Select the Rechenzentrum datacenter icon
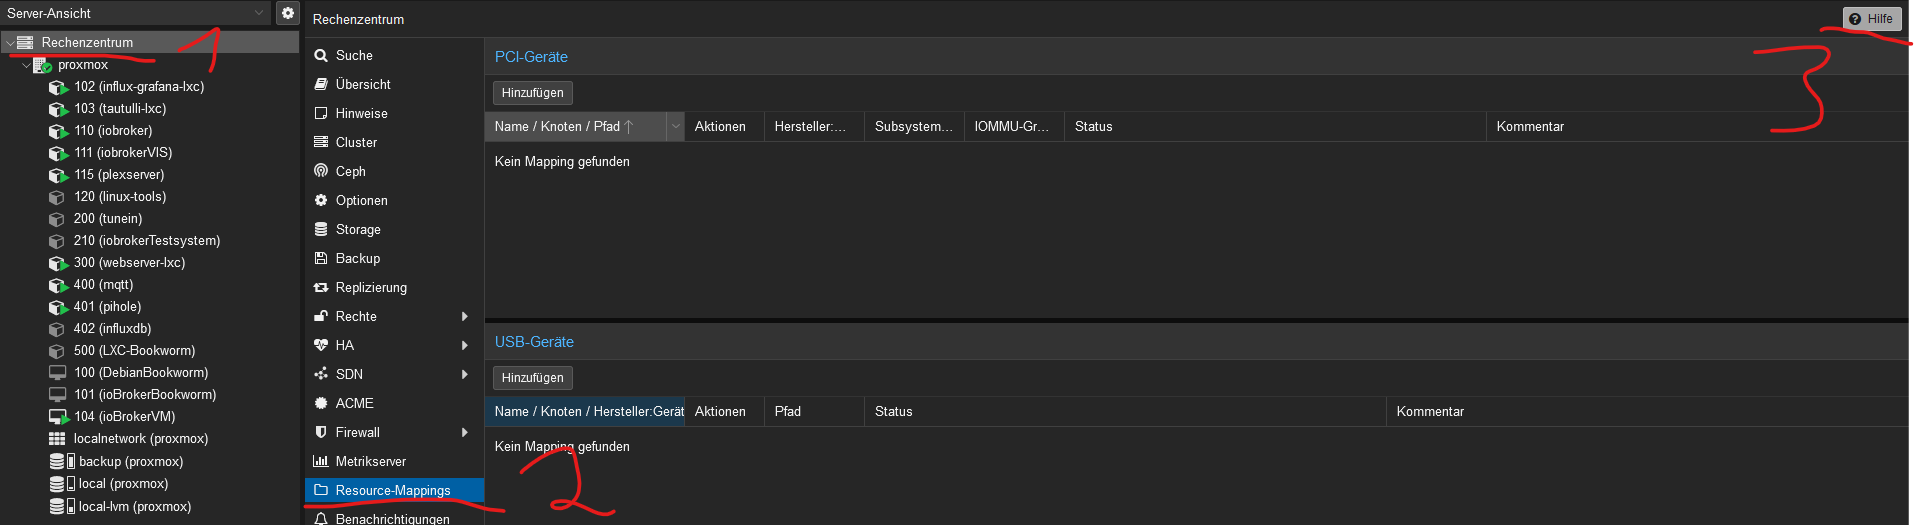Image resolution: width=1914 pixels, height=525 pixels. click(25, 42)
